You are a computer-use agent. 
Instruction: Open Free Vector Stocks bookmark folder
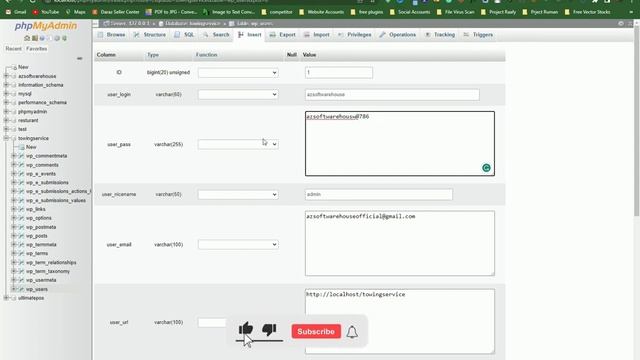tap(587, 12)
